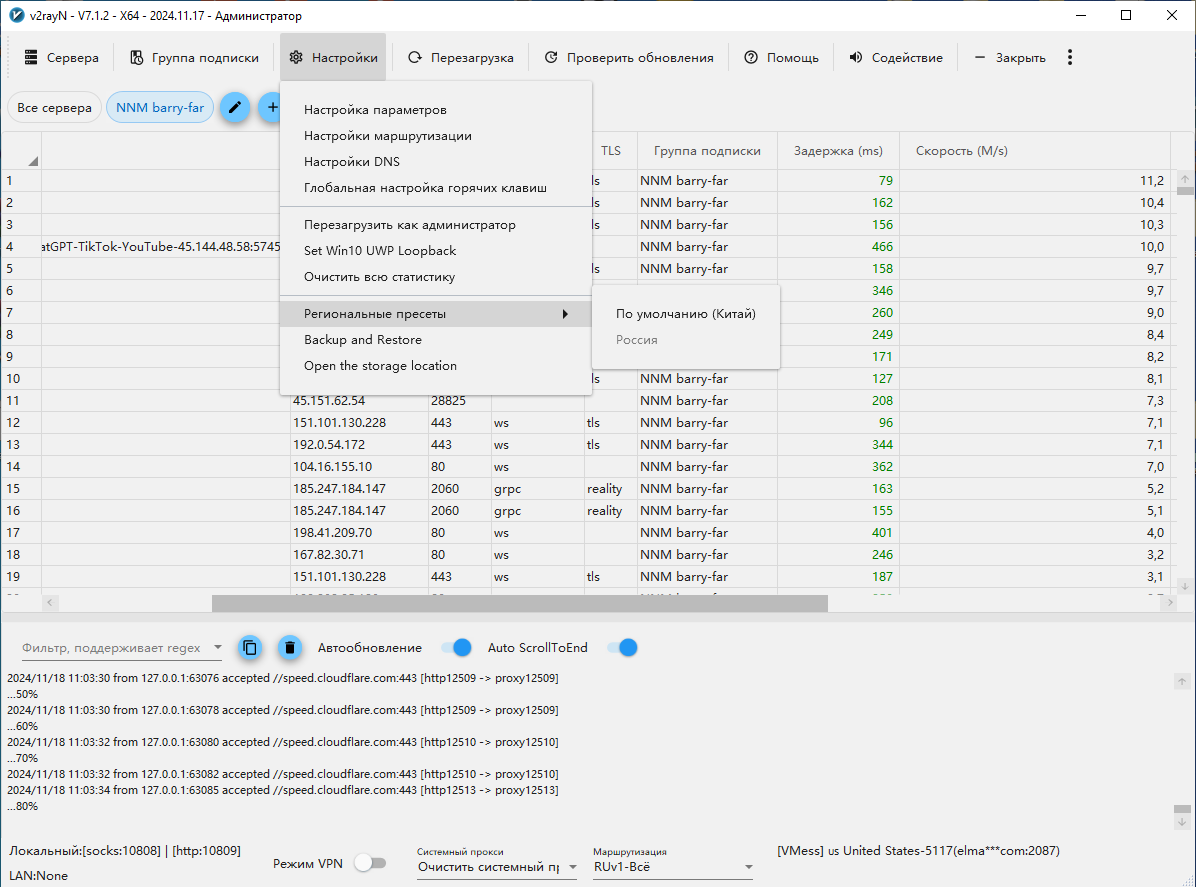Select the Все сервера group chip

pyautogui.click(x=54, y=108)
